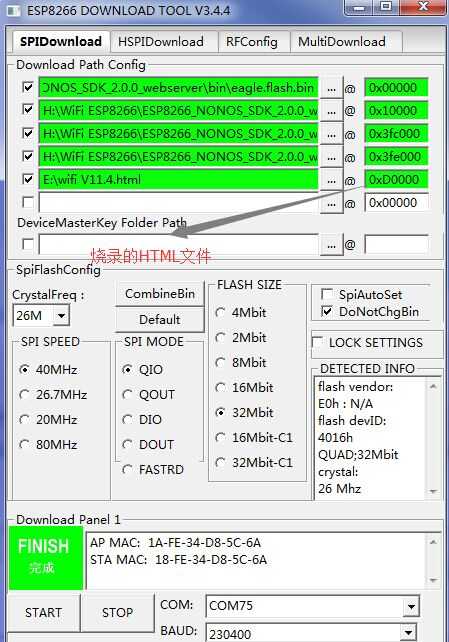Click the STA MAC address text line
Viewport: 449px width, 642px height.
pyautogui.click(x=178, y=560)
